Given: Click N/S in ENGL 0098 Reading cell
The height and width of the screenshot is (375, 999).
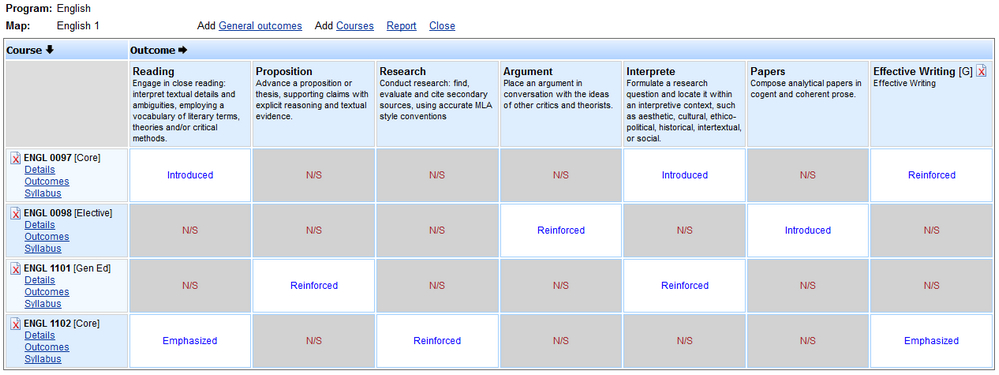Looking at the screenshot, I should click(190, 230).
